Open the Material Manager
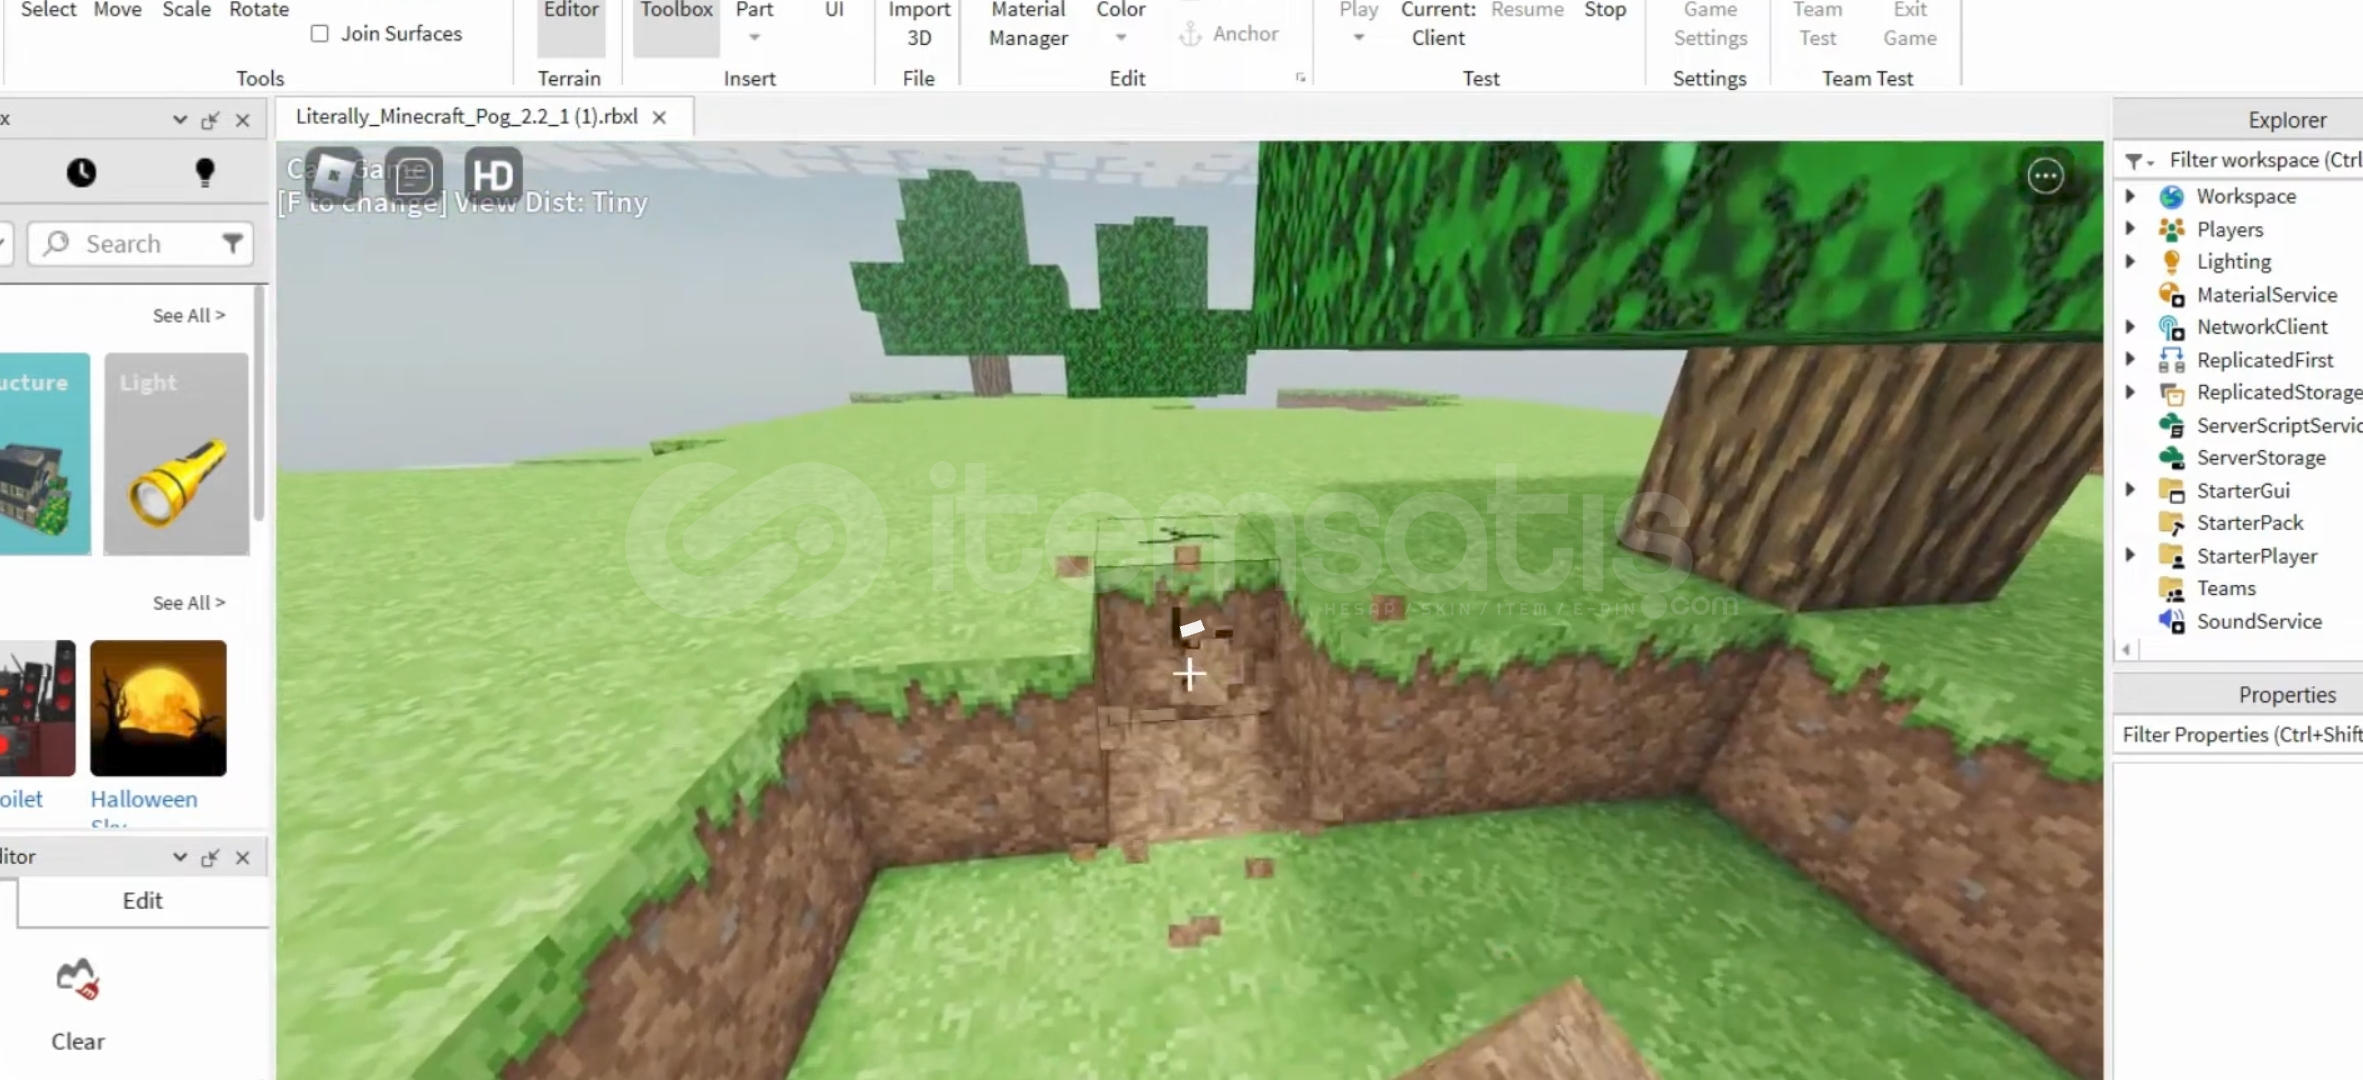2363x1080 pixels. coord(1028,24)
